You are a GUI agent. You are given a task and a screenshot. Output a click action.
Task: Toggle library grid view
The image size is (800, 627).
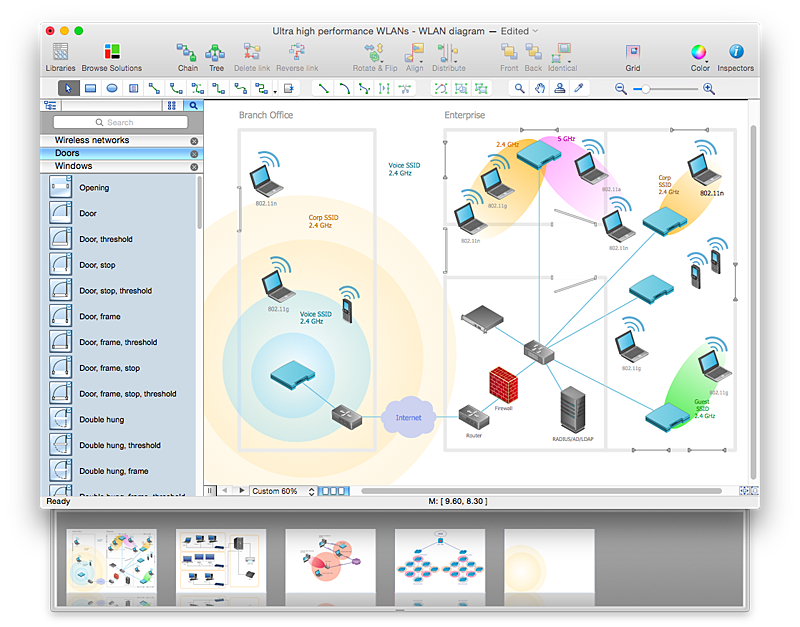172,106
